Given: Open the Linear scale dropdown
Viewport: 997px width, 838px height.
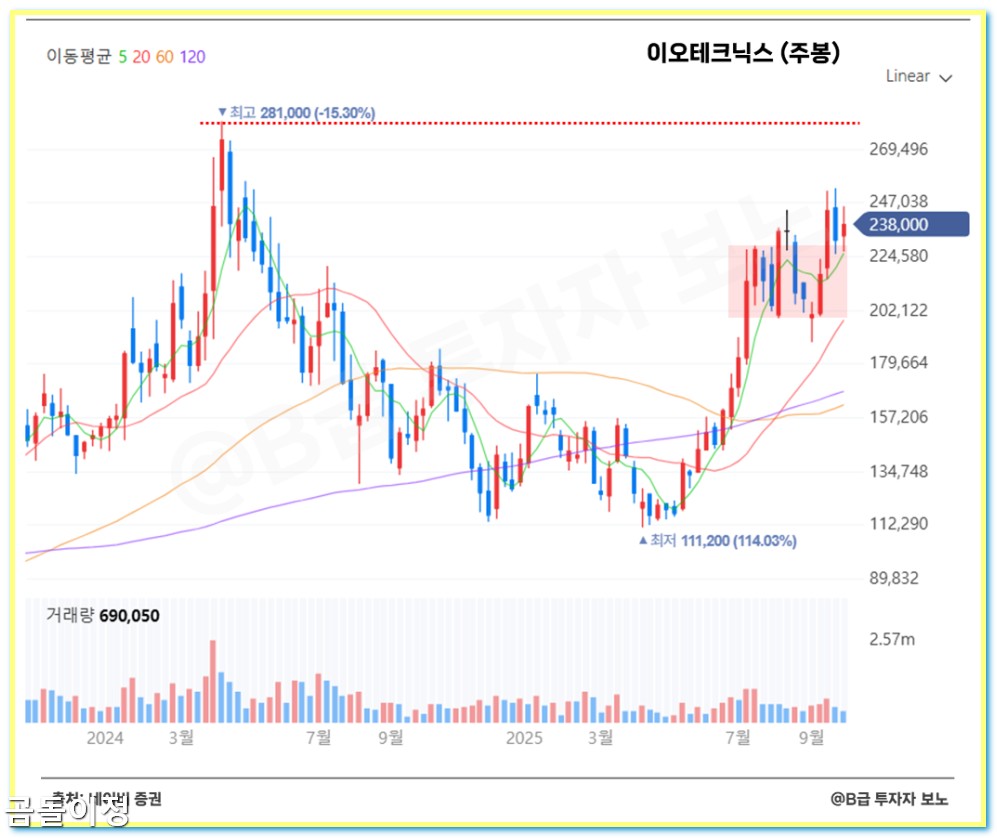Looking at the screenshot, I should [908, 76].
